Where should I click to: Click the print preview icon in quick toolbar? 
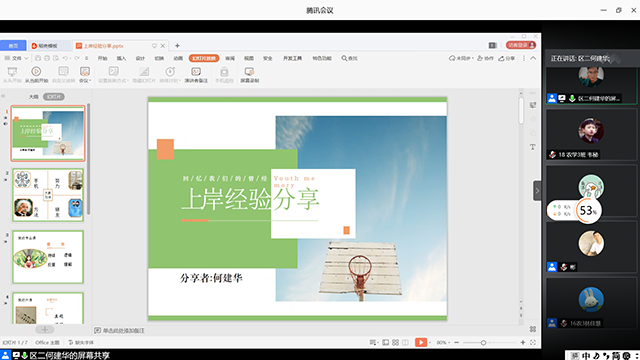[x=56, y=58]
